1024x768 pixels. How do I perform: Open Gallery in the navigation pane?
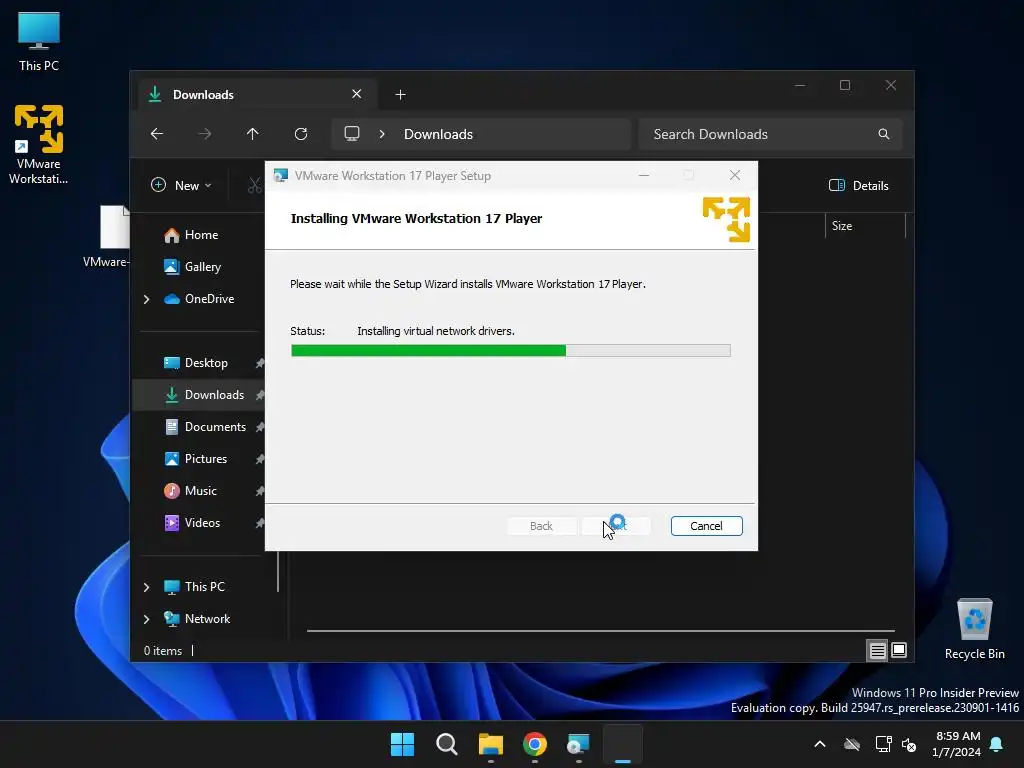click(x=202, y=266)
